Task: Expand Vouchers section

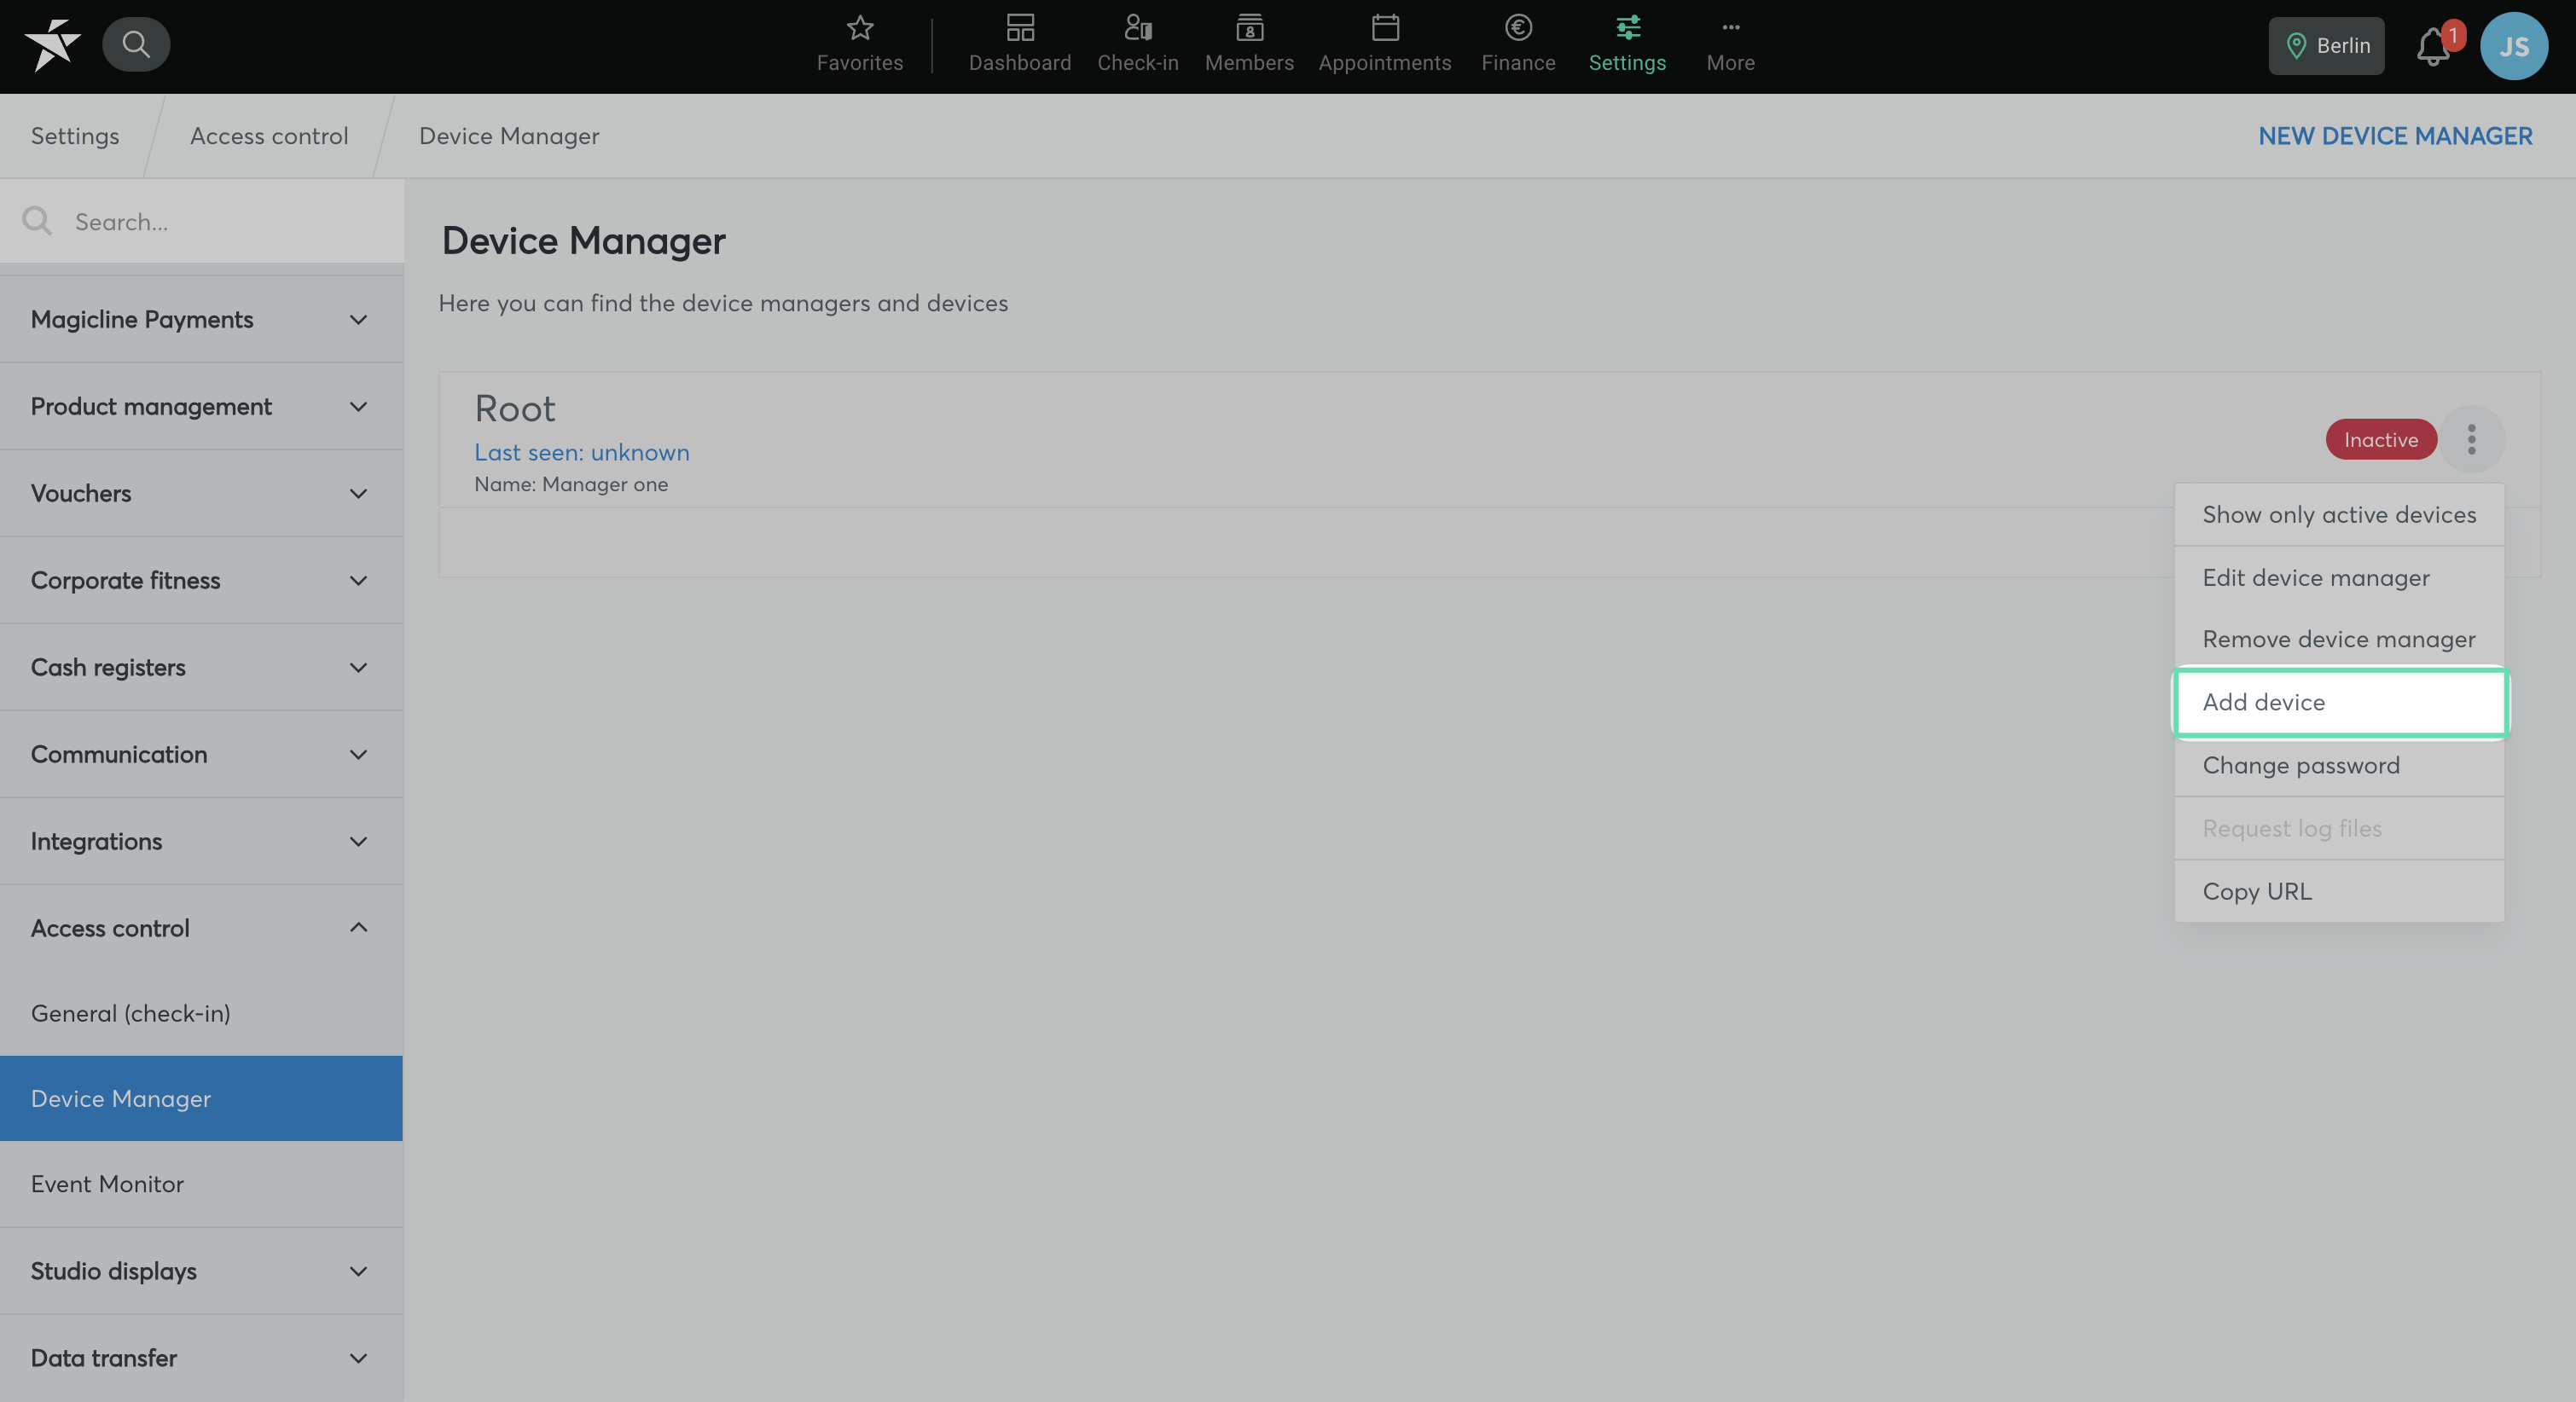Action: tap(201, 493)
